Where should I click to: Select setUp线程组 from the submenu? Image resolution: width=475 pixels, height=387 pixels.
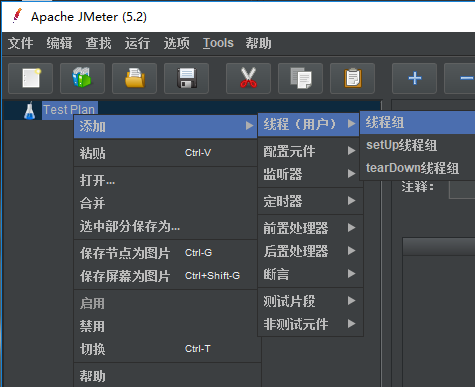pos(418,145)
